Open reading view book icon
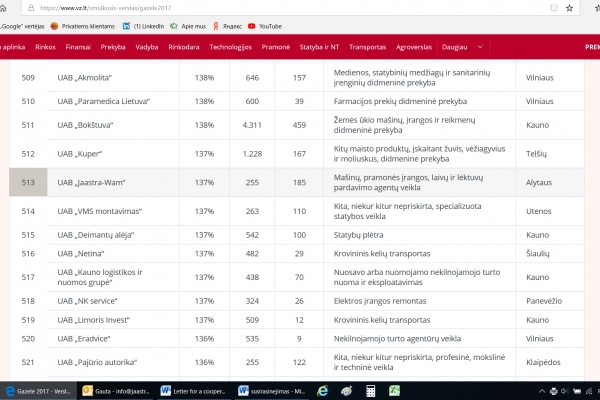This screenshot has width=600, height=400. [x=554, y=8]
